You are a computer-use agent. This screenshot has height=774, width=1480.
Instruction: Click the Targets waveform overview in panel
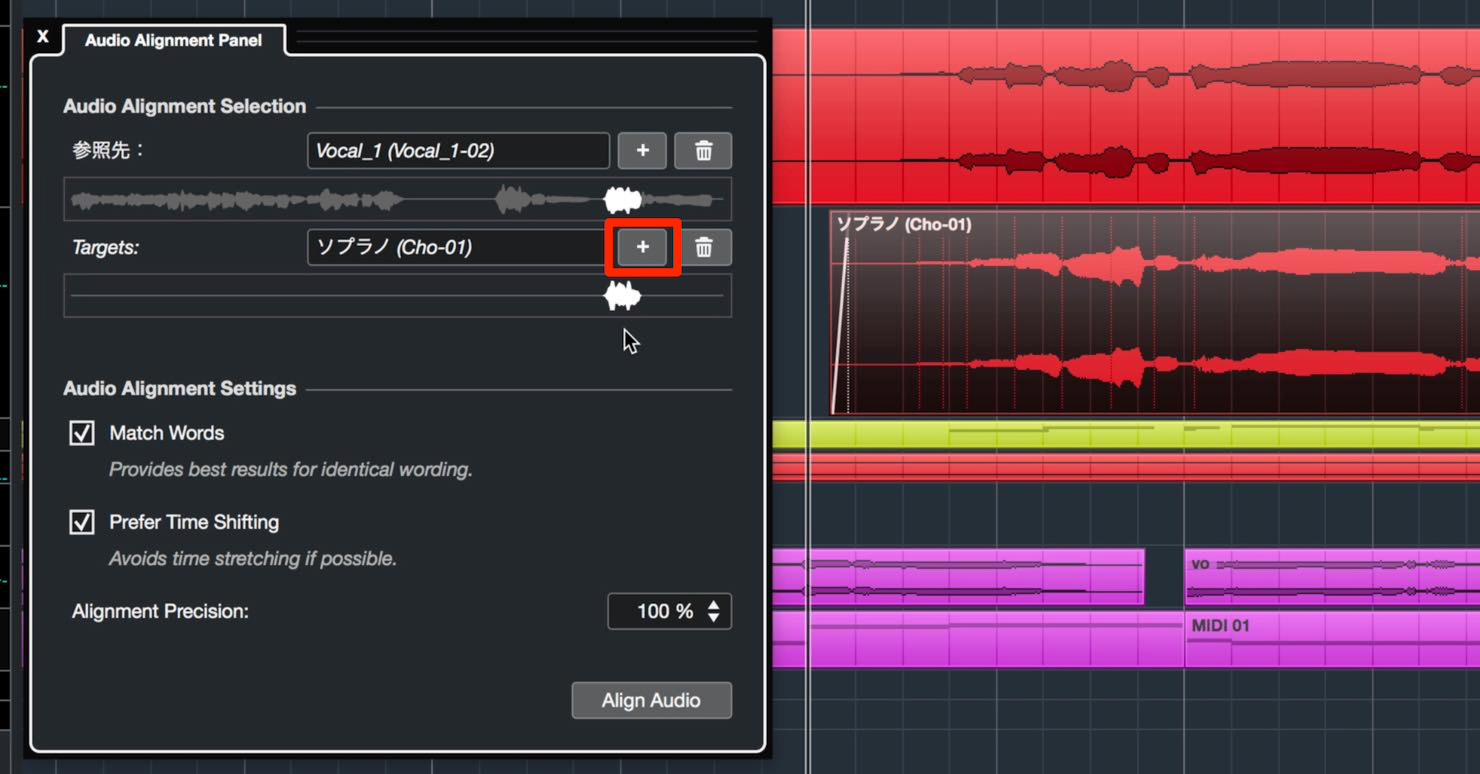(397, 296)
